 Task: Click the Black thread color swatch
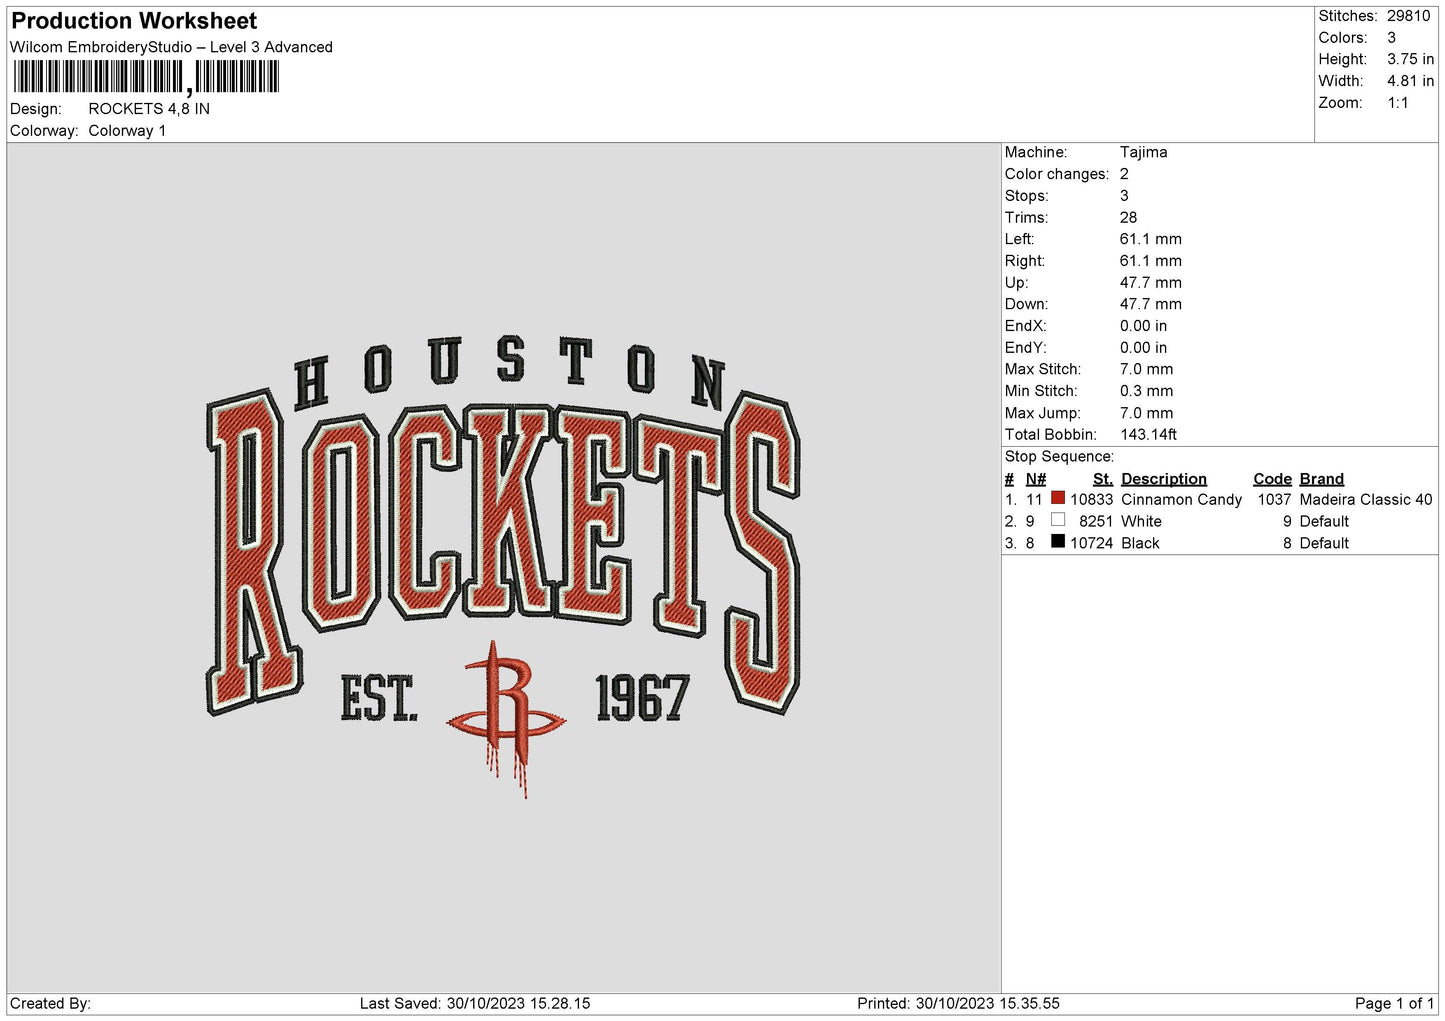1058,541
